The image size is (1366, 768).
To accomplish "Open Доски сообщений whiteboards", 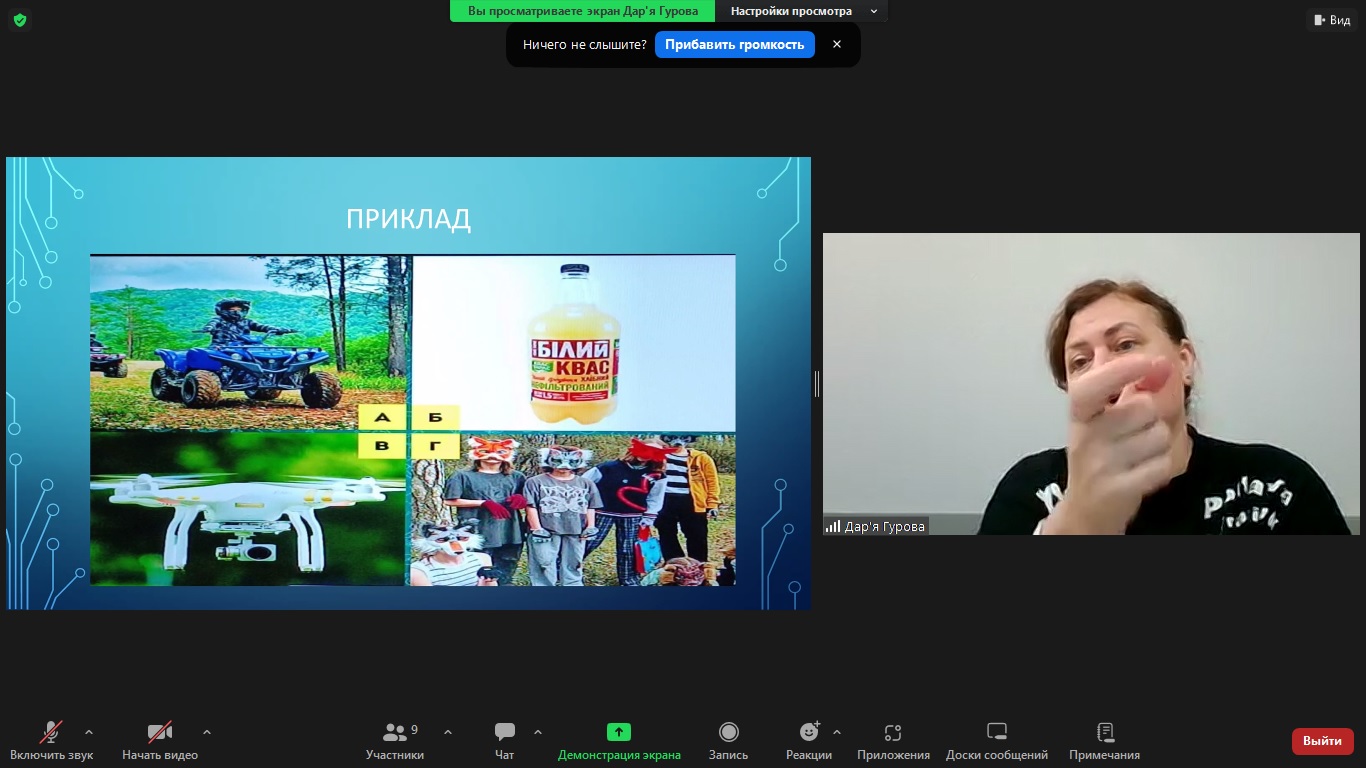I will tap(996, 741).
